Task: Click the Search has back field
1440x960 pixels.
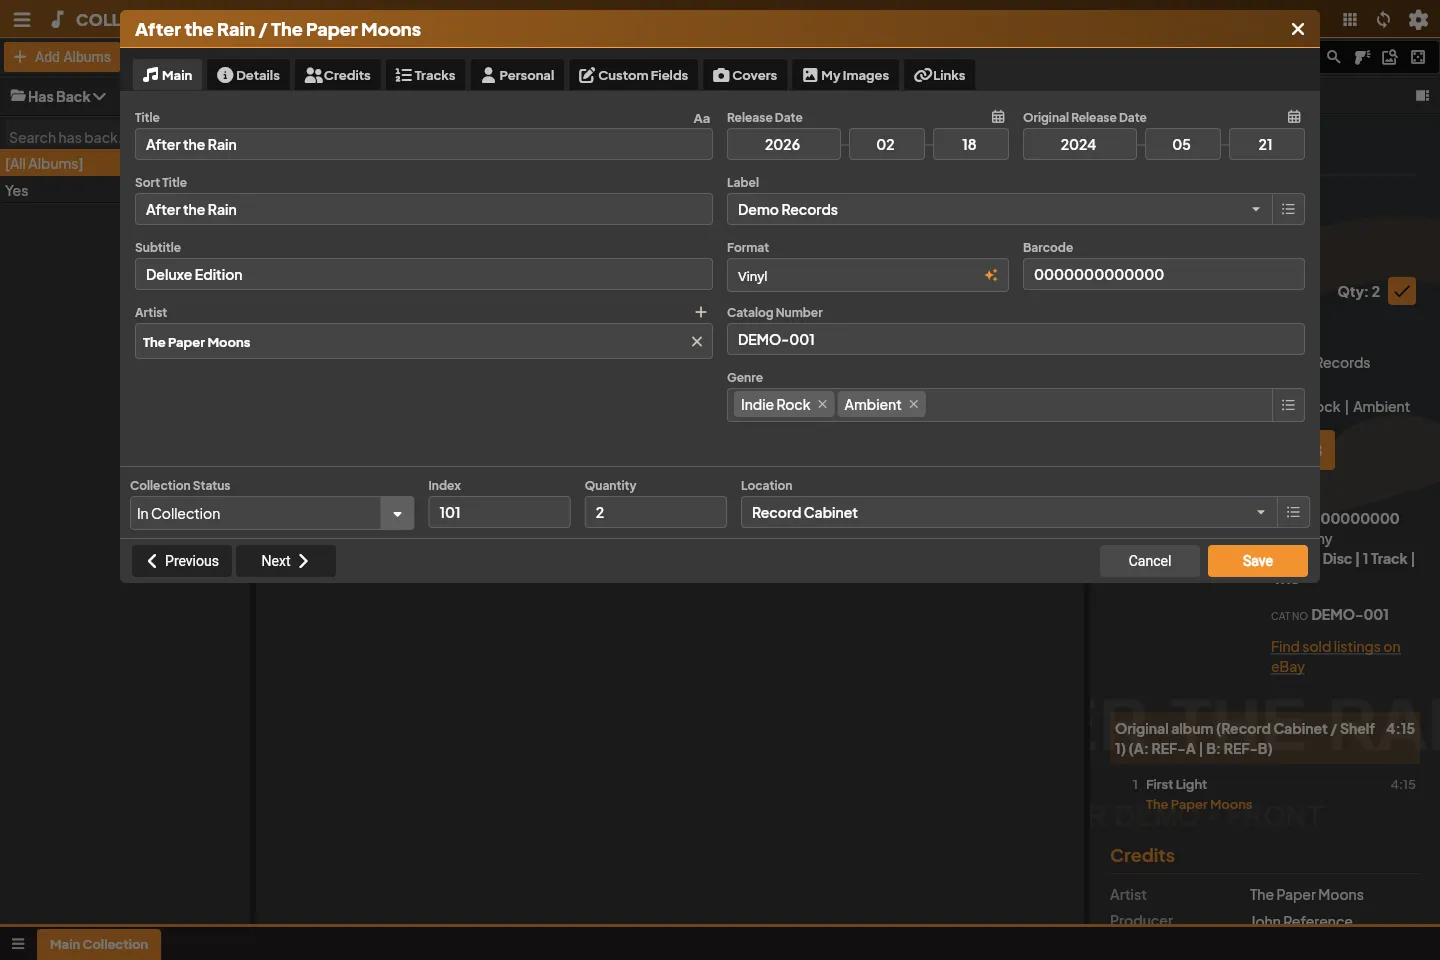Action: [62, 137]
